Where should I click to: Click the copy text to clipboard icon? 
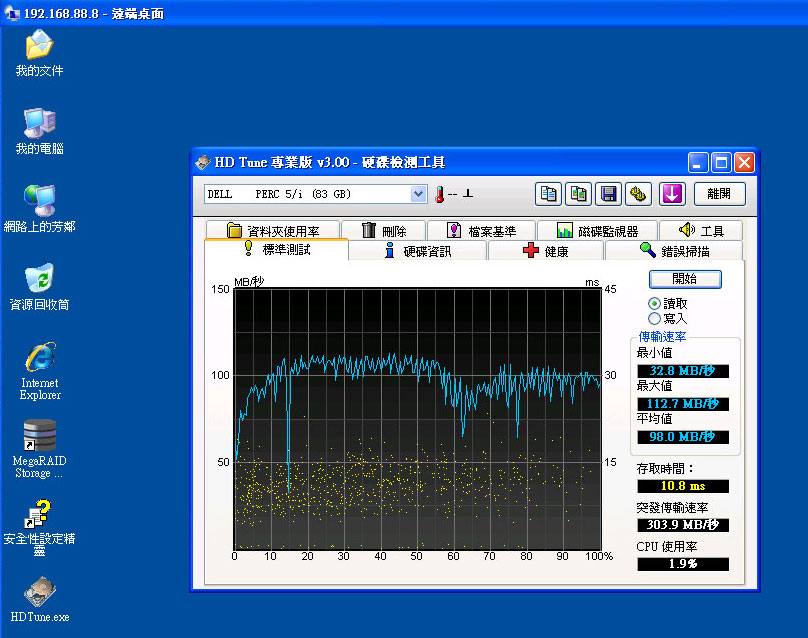[548, 193]
